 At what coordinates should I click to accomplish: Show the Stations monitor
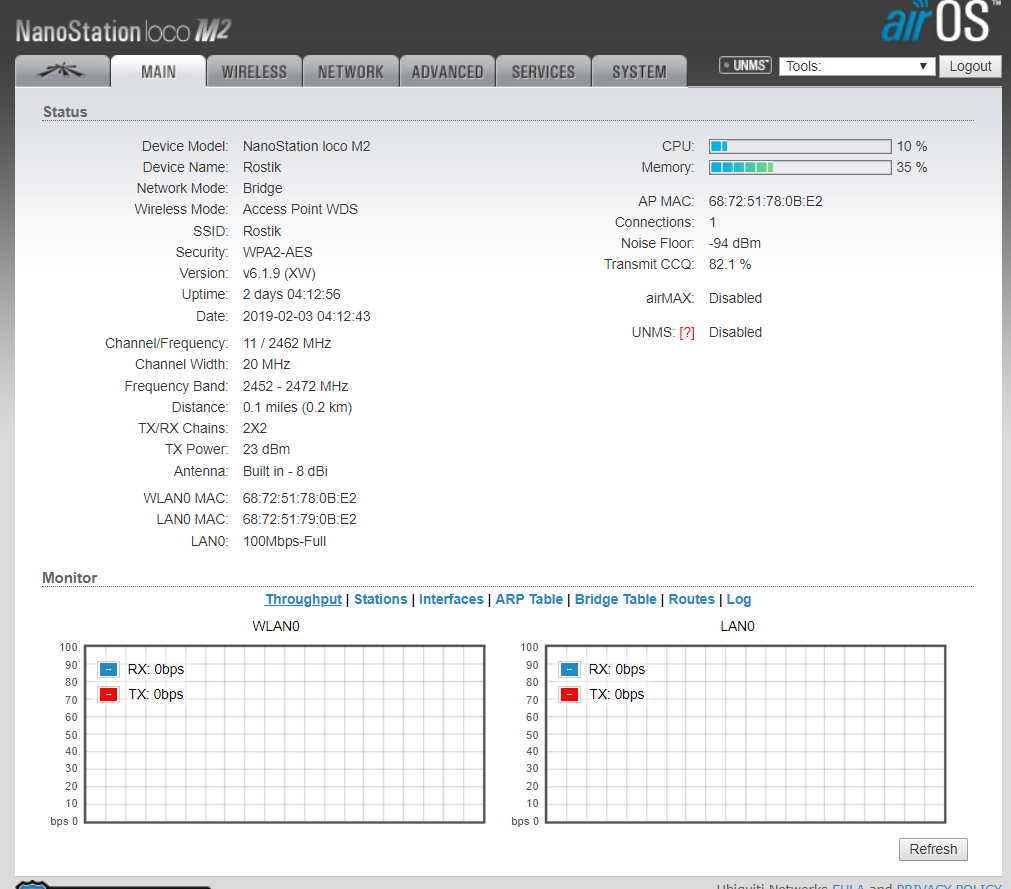point(380,599)
